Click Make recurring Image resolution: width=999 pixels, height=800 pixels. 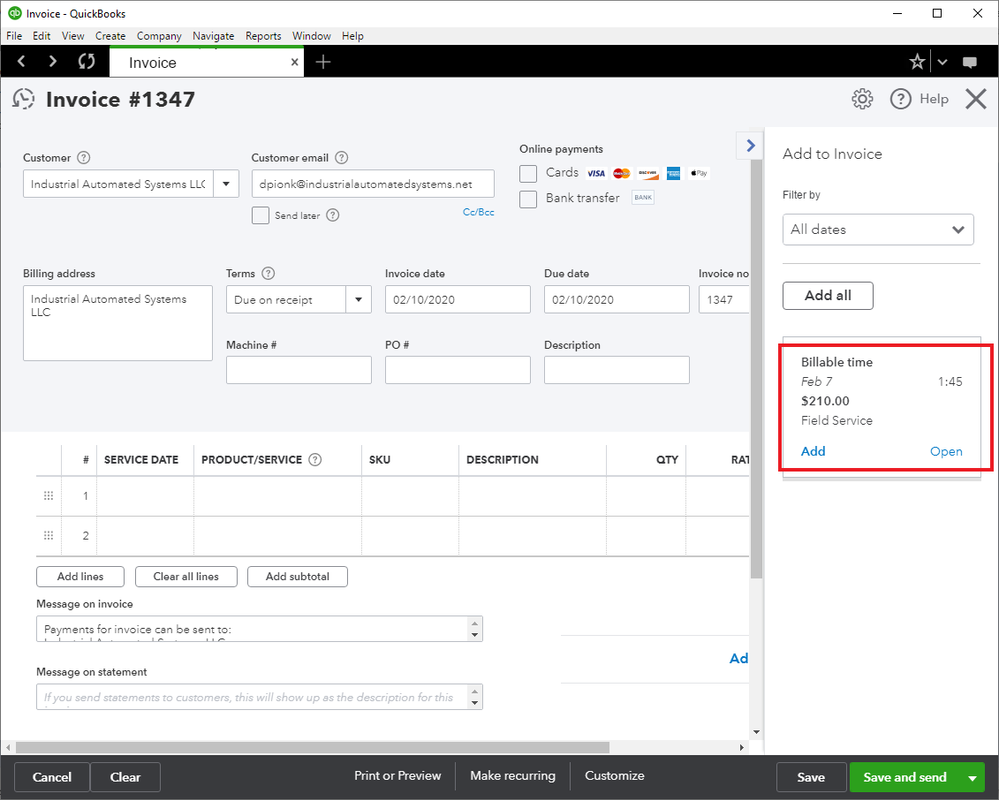(513, 776)
